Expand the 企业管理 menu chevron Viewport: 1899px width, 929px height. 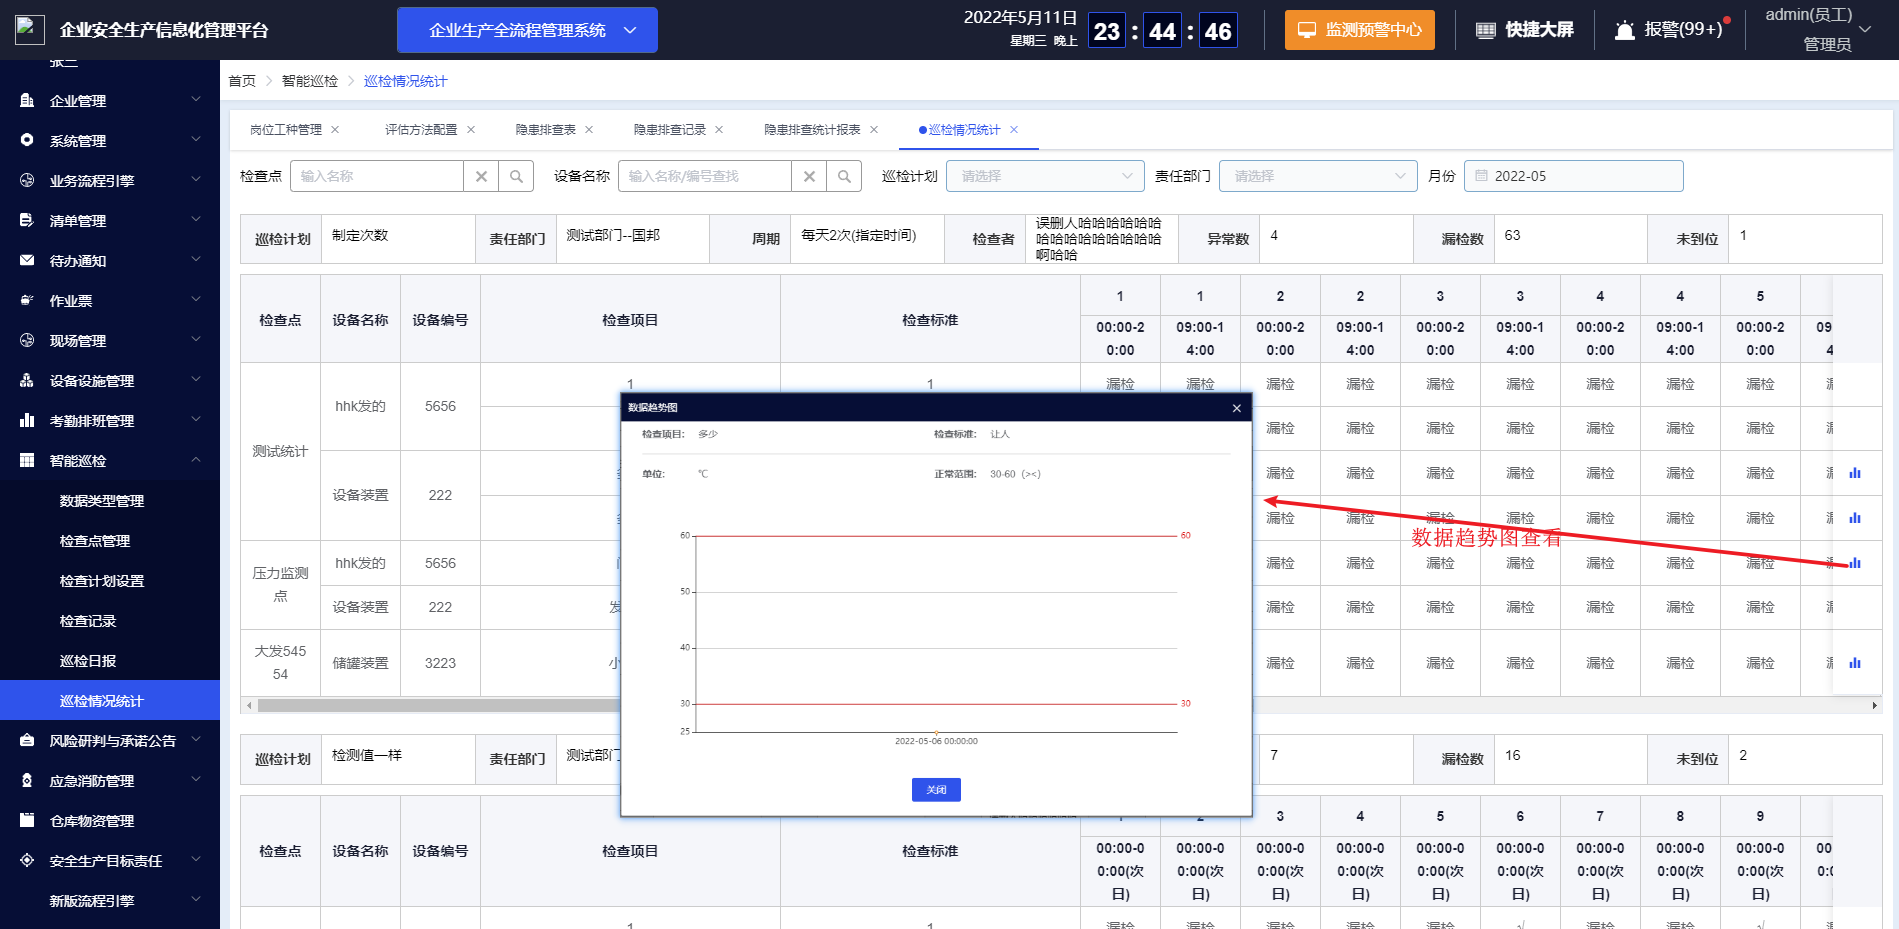pyautogui.click(x=196, y=100)
